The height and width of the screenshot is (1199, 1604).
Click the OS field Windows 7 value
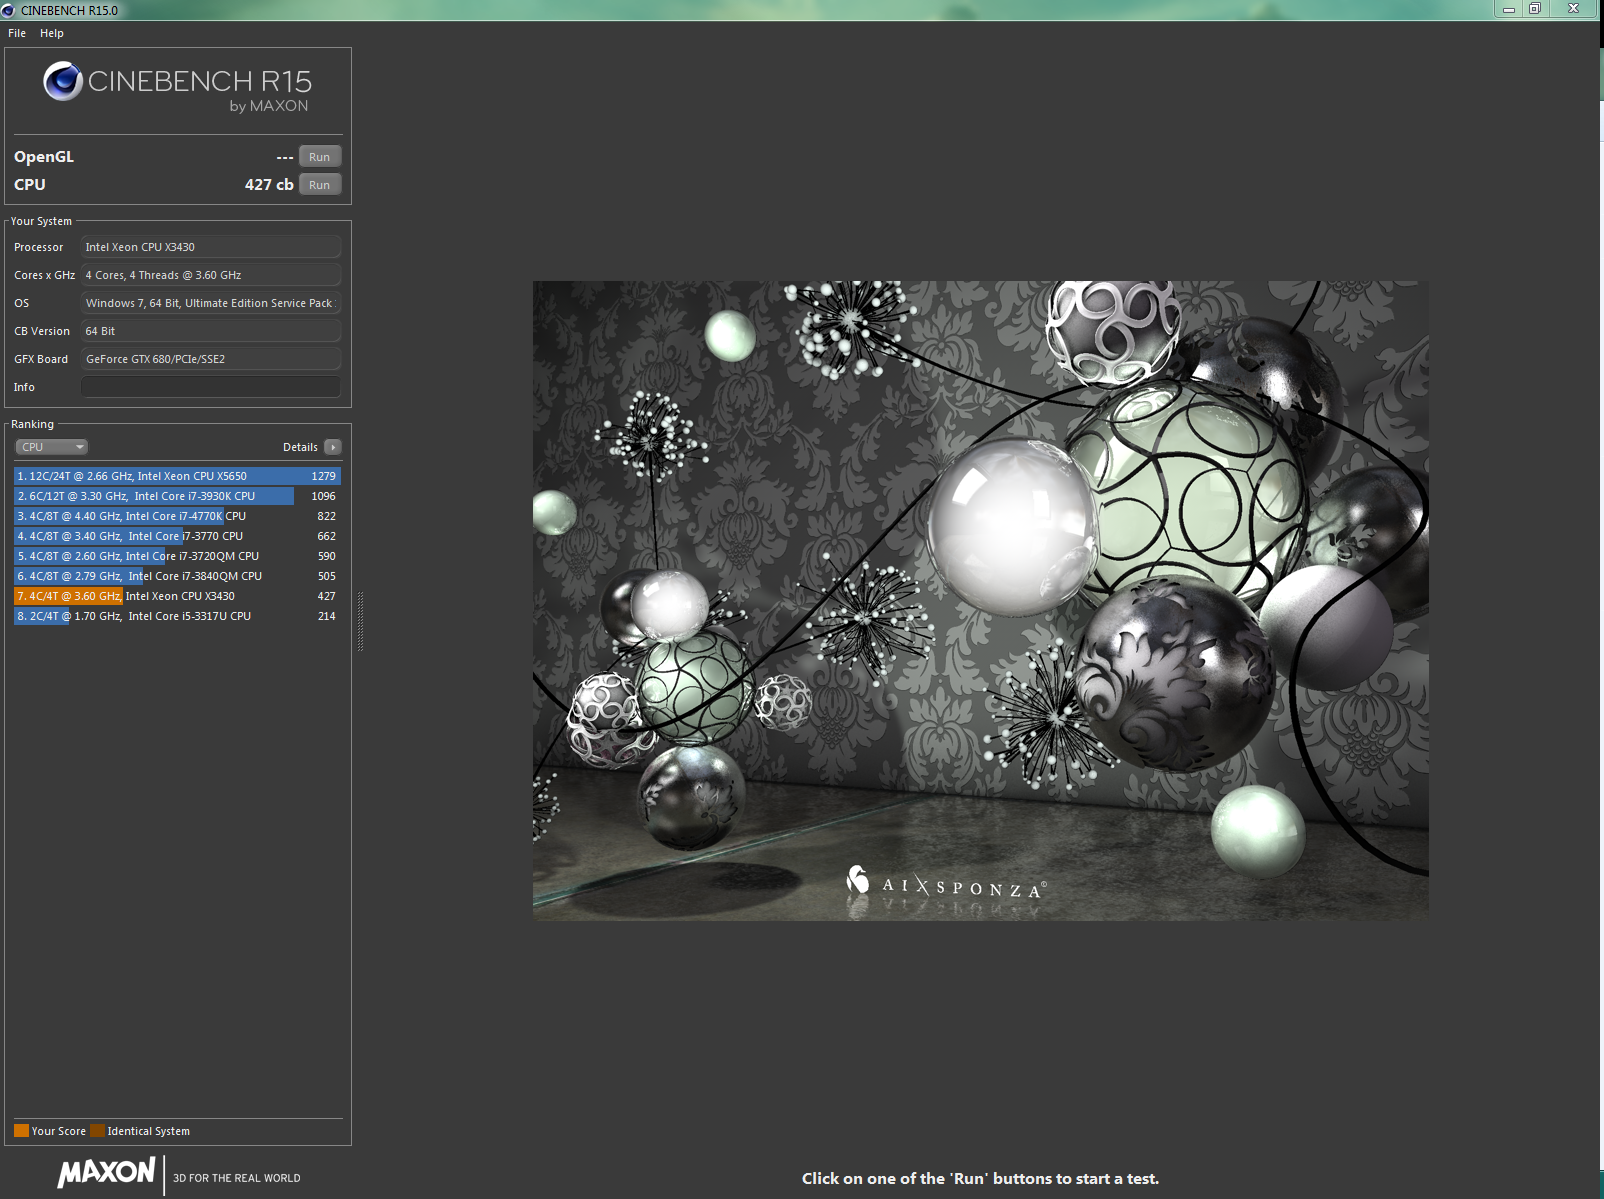coord(211,303)
